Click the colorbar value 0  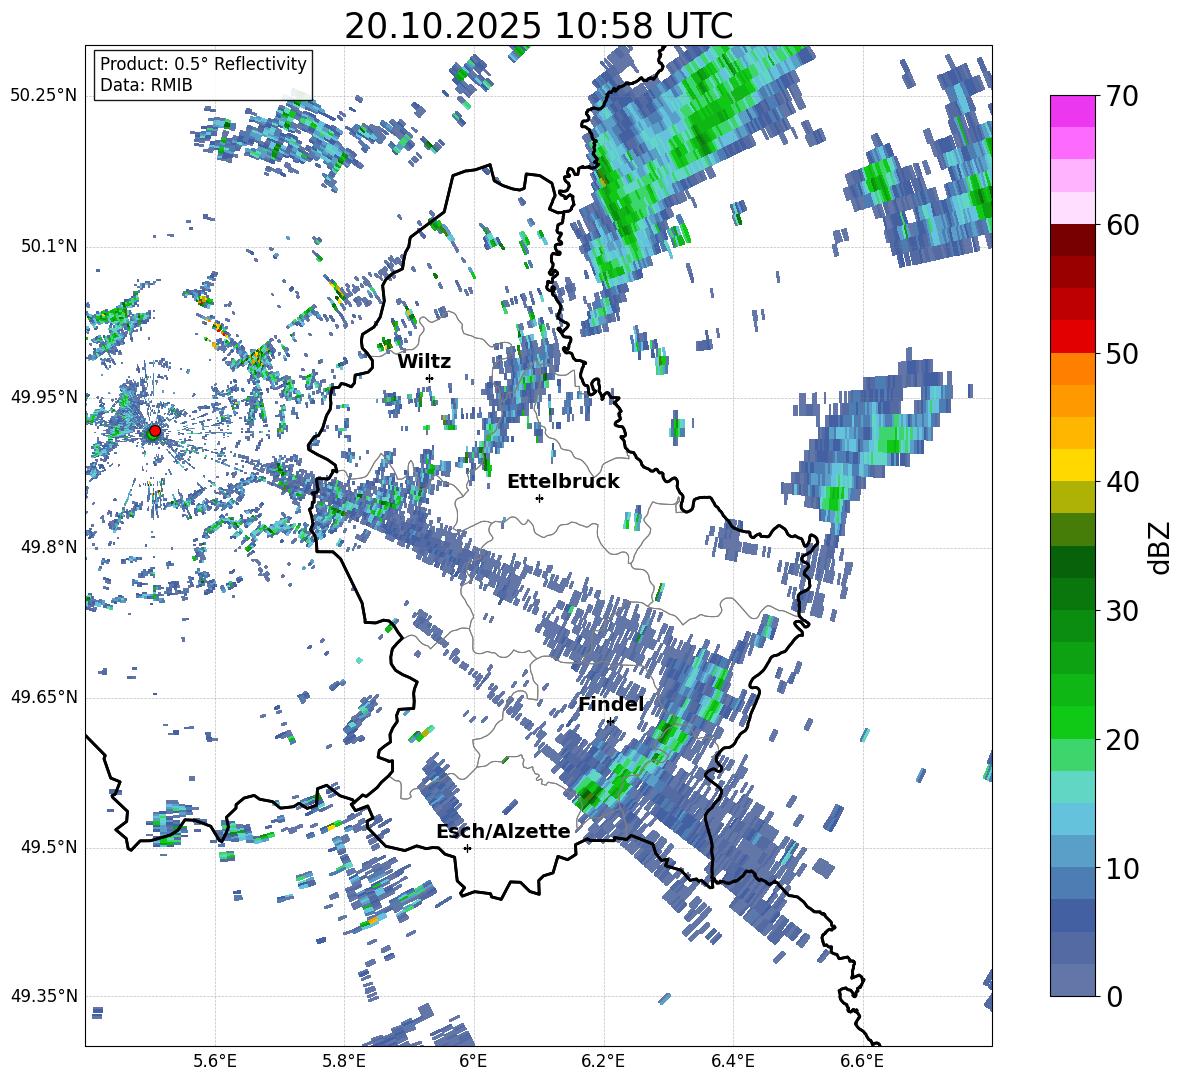[x=1114, y=996]
